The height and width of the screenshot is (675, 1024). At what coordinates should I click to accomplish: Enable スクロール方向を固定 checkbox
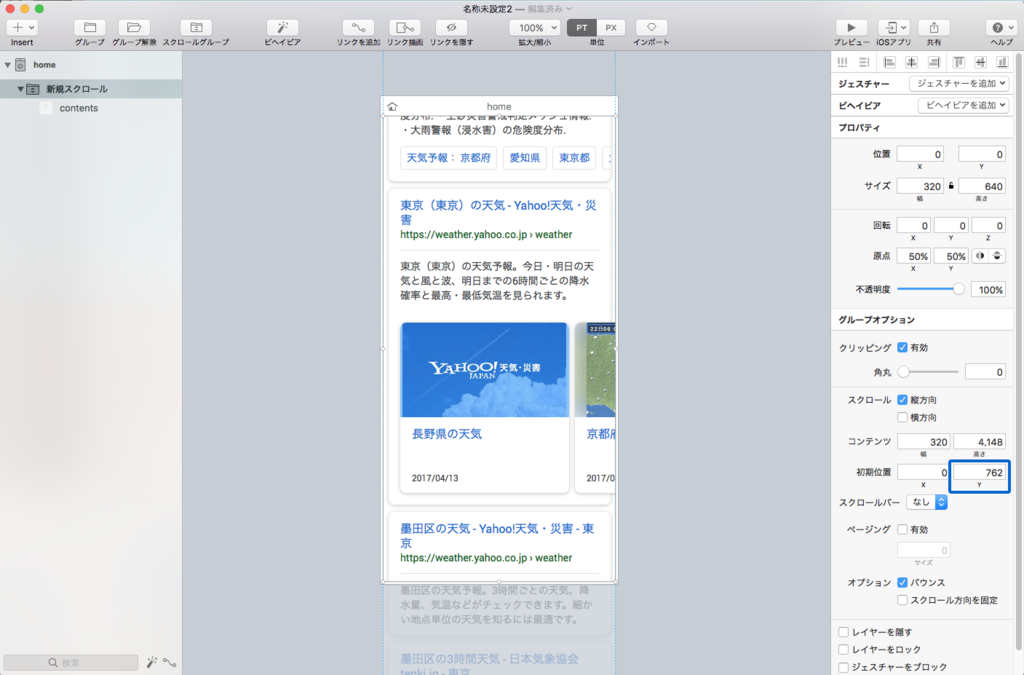[x=902, y=600]
